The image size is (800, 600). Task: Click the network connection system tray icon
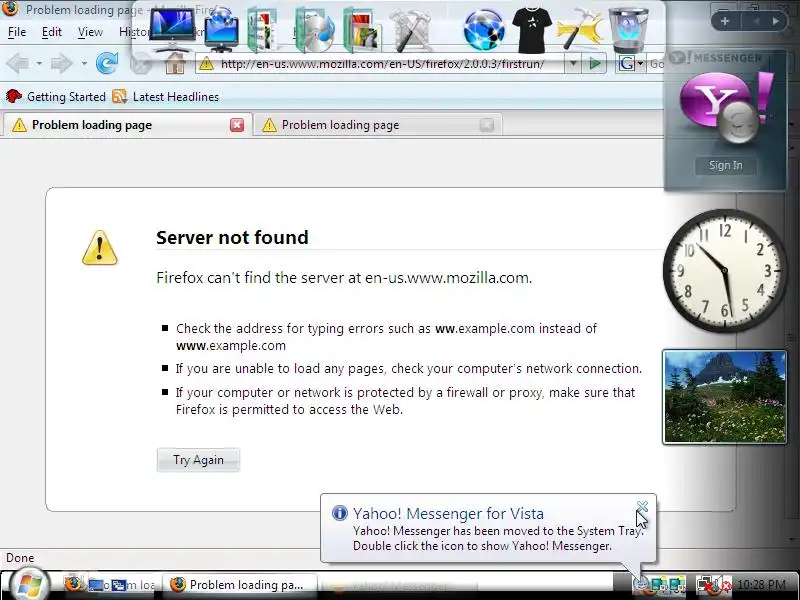pos(705,584)
